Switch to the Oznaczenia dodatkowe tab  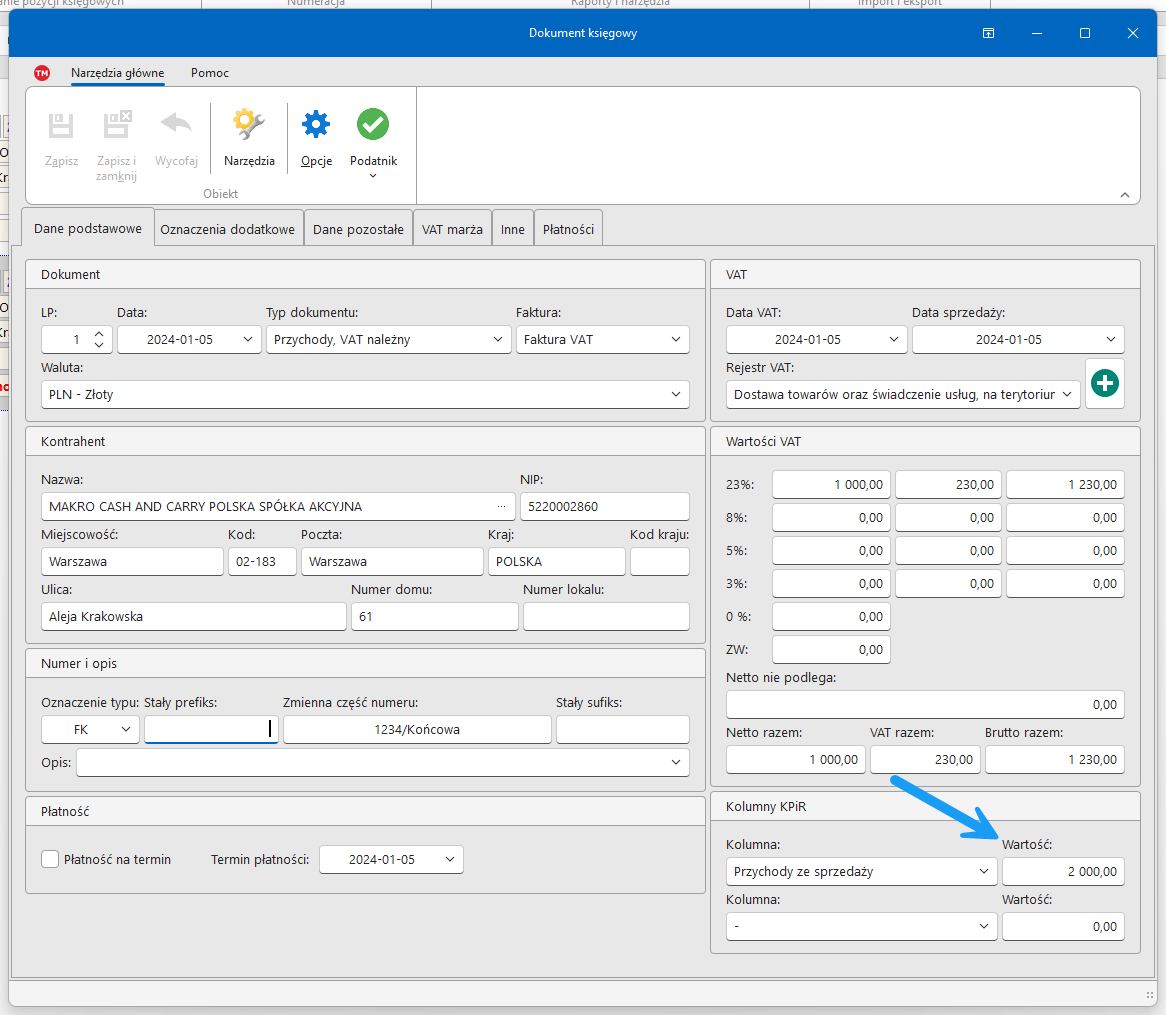pyautogui.click(x=228, y=229)
